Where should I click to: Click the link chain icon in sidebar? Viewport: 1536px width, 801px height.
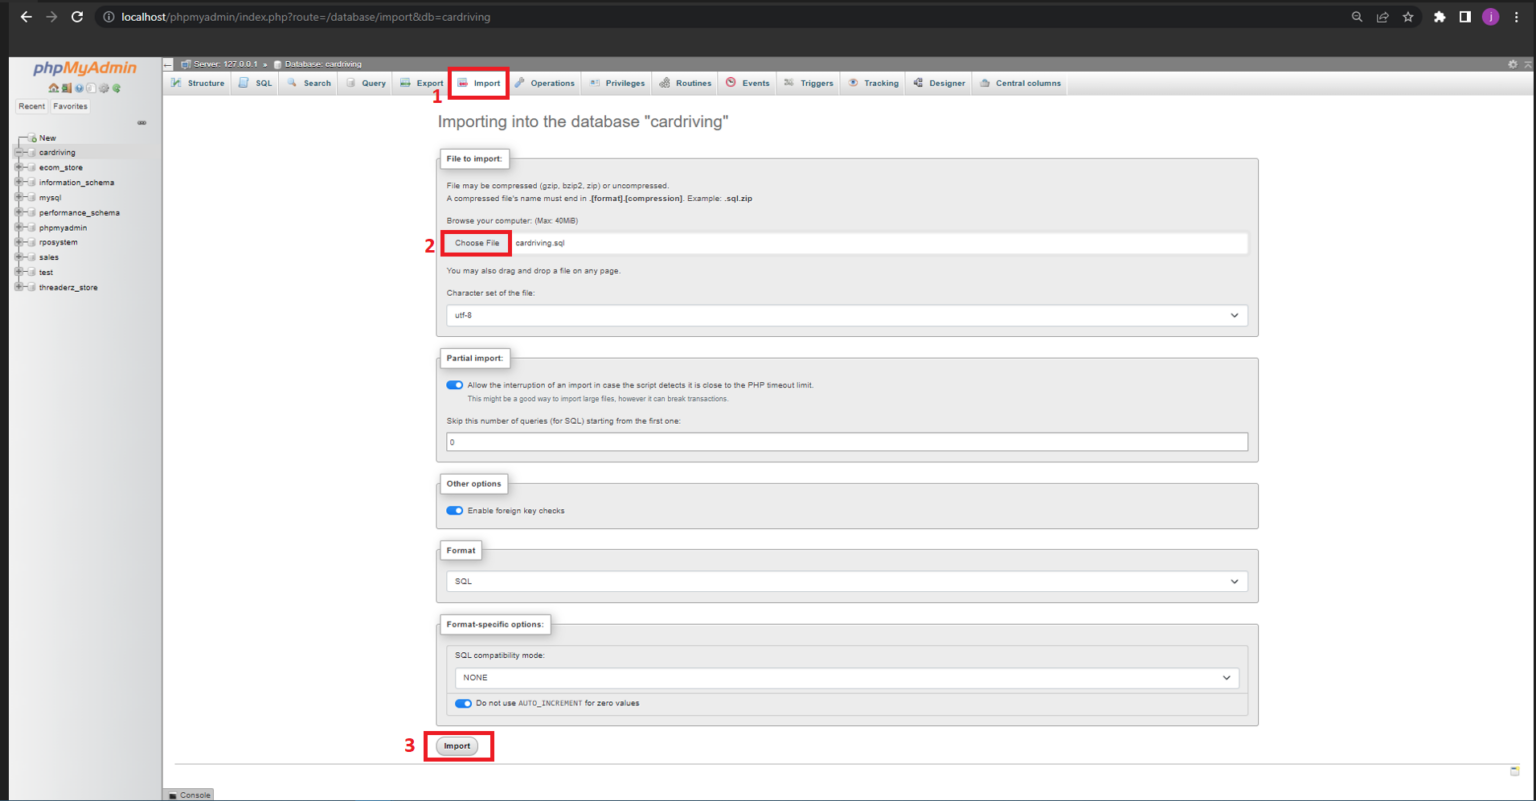[141, 123]
